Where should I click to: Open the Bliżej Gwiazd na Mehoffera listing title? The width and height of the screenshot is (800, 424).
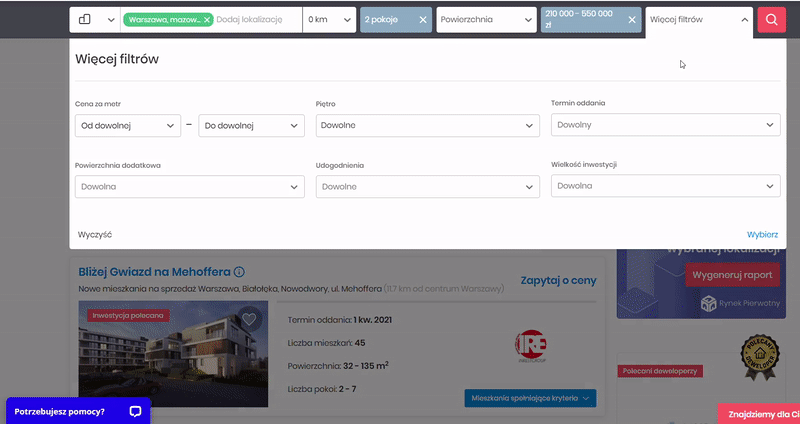[x=154, y=271]
